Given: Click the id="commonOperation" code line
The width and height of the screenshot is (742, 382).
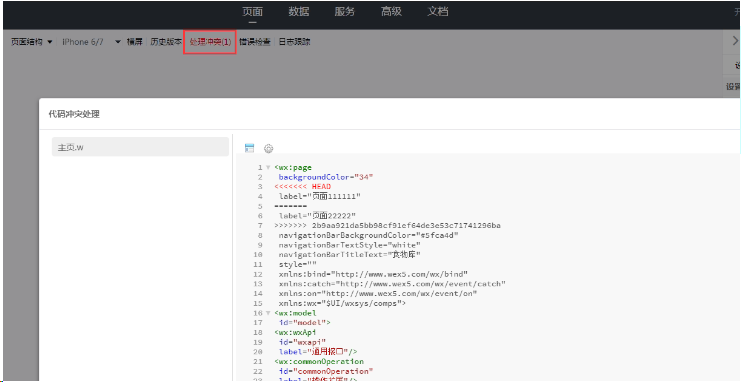Looking at the screenshot, I should pyautogui.click(x=326, y=371).
